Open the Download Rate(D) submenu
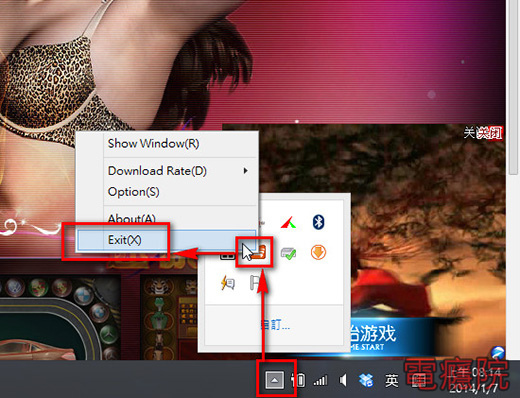 point(167,171)
